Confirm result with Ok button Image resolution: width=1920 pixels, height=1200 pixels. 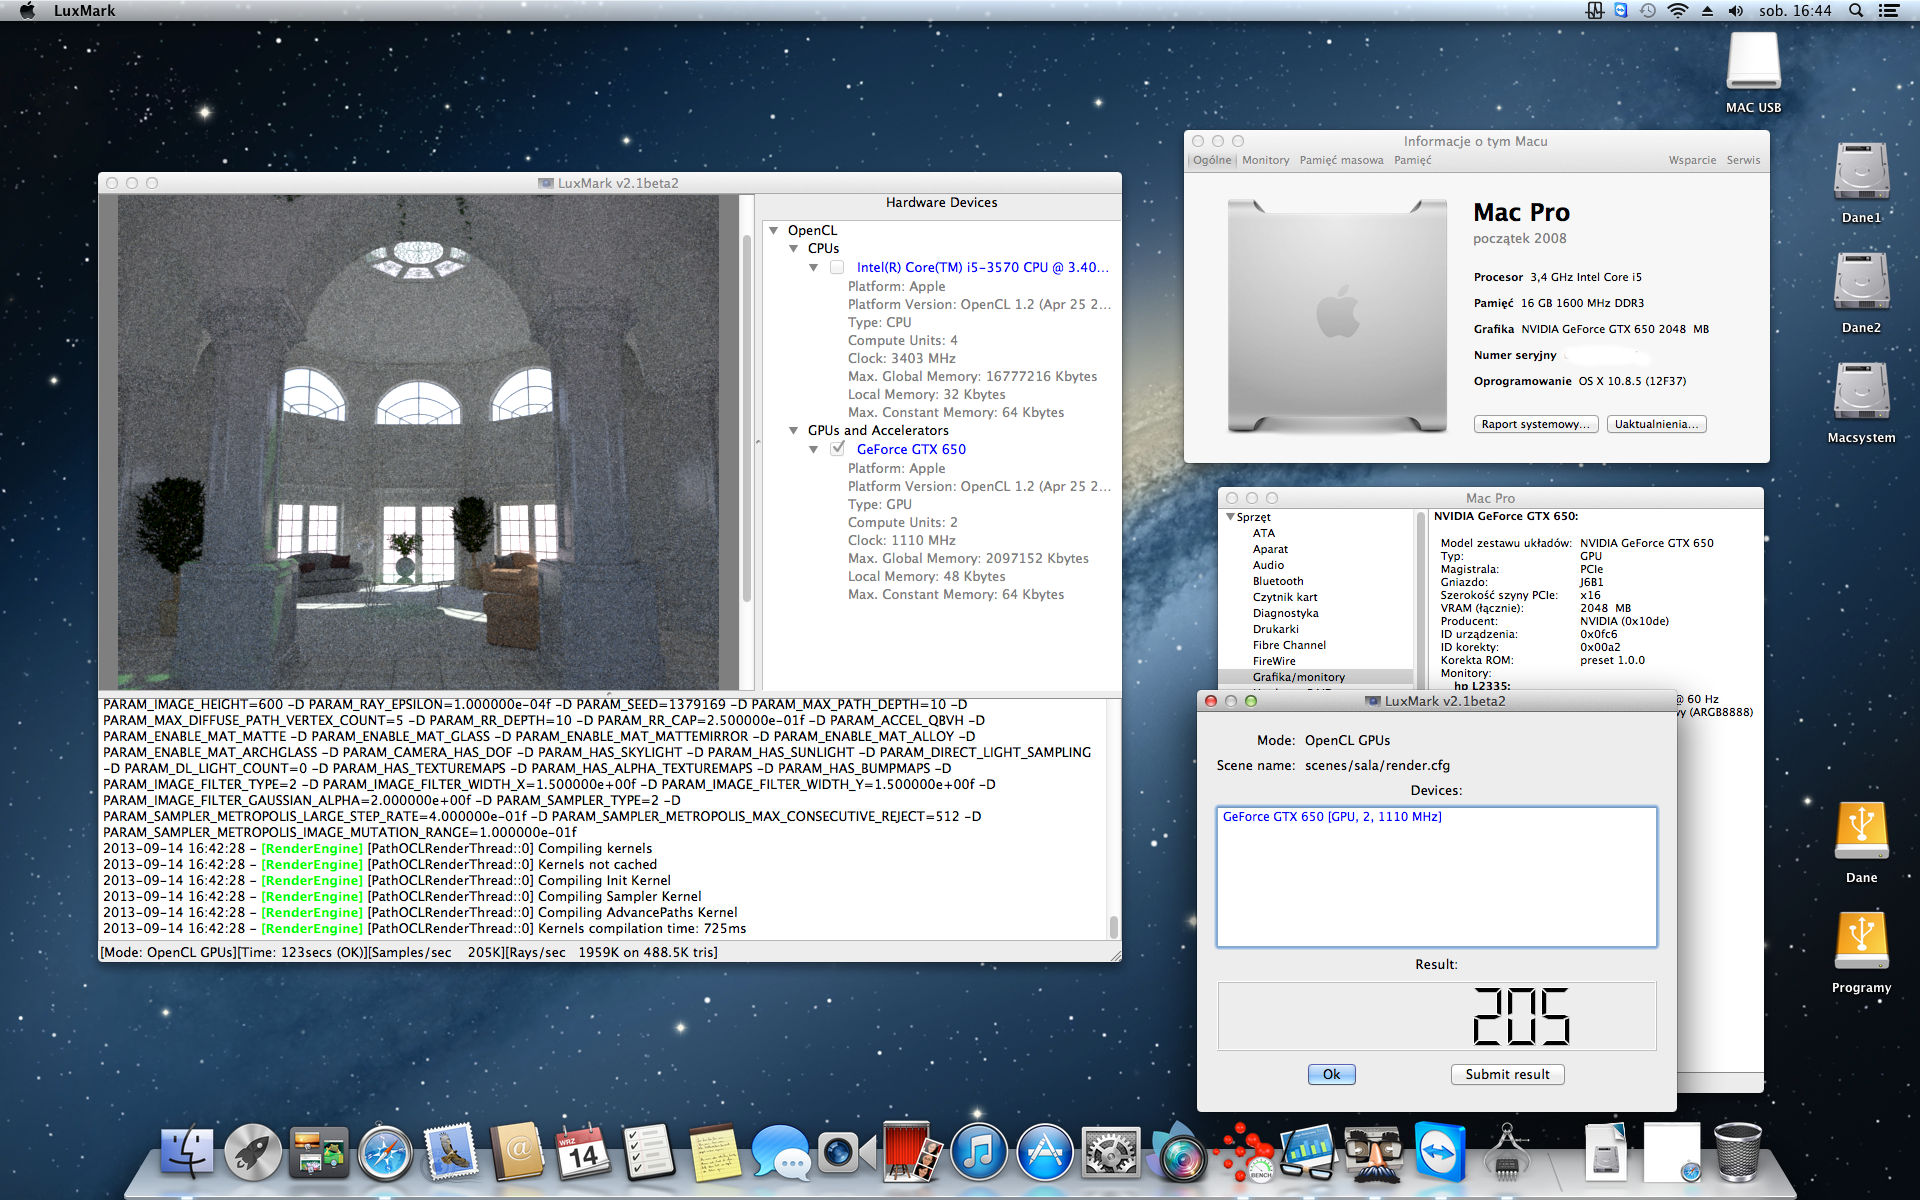pyautogui.click(x=1331, y=1074)
